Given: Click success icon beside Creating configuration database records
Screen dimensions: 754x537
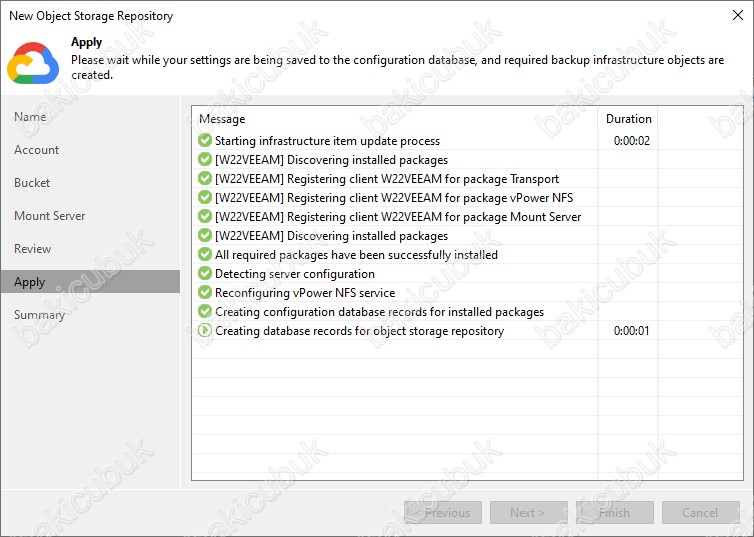Looking at the screenshot, I should [x=205, y=312].
